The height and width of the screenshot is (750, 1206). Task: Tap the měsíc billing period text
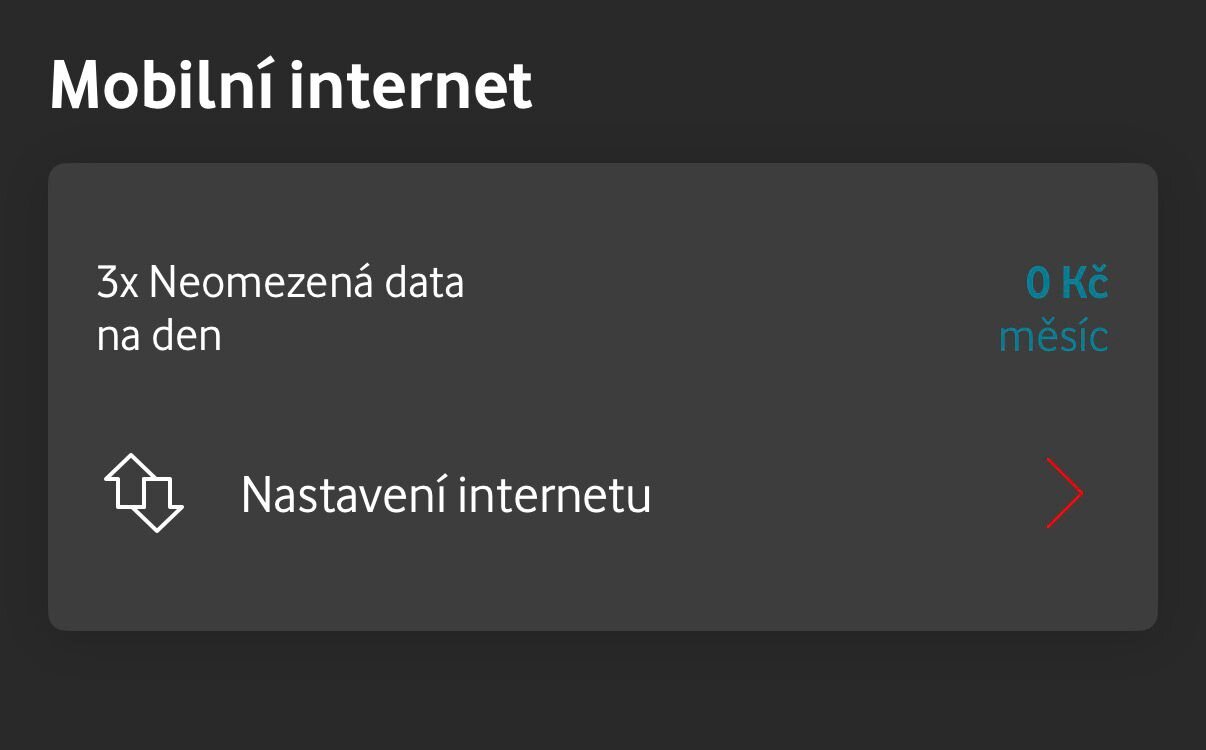(1053, 337)
